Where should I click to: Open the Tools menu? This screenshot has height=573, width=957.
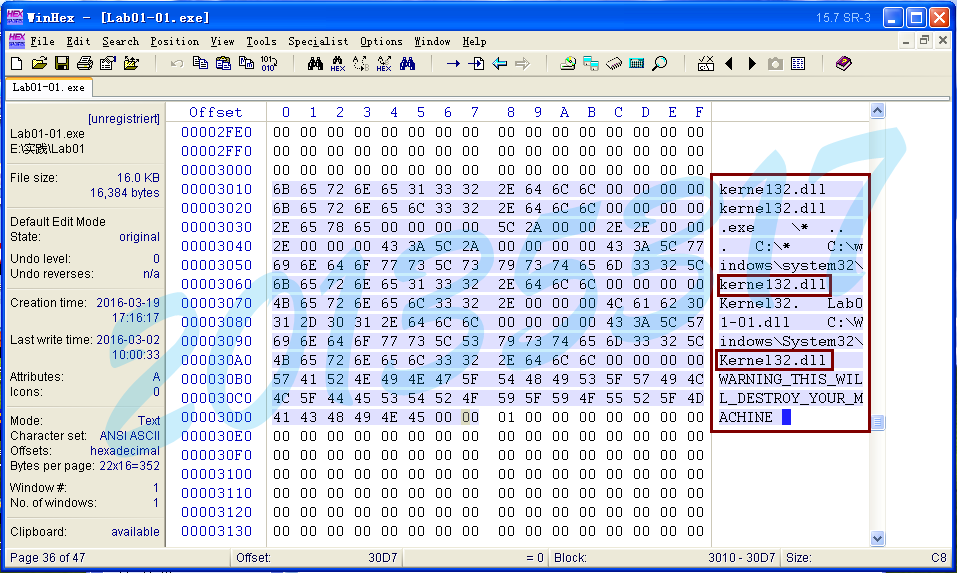click(x=261, y=41)
